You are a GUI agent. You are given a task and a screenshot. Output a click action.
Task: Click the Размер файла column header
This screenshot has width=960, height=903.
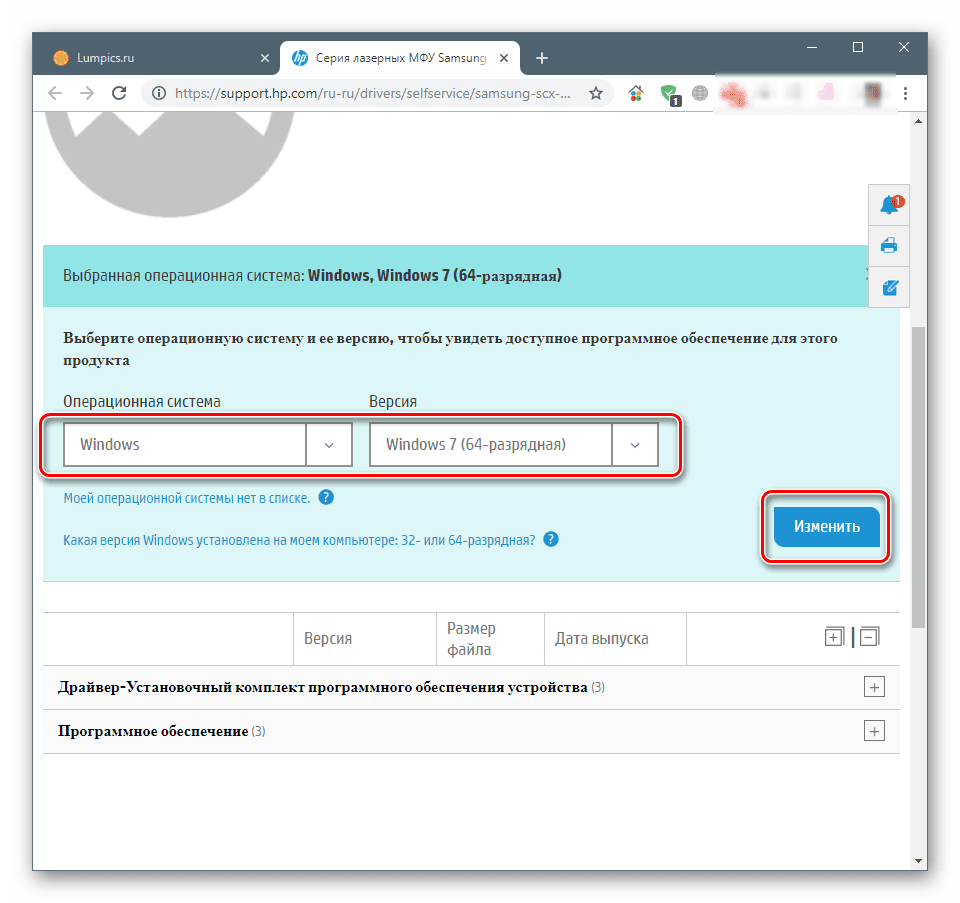[471, 639]
